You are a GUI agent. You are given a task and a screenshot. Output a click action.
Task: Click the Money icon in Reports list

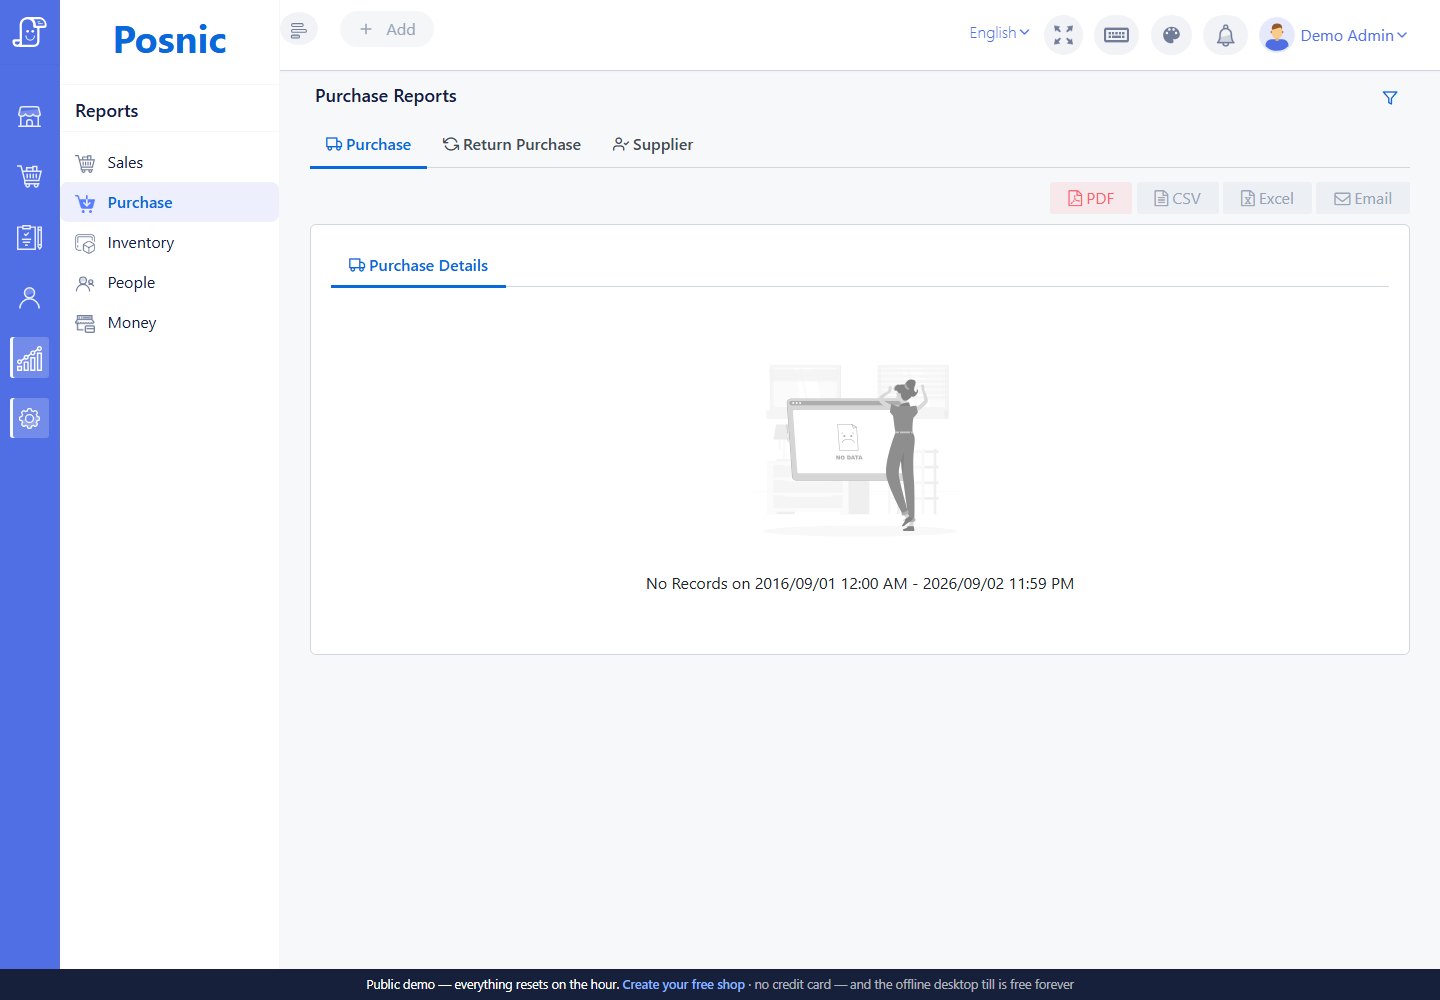tap(86, 323)
